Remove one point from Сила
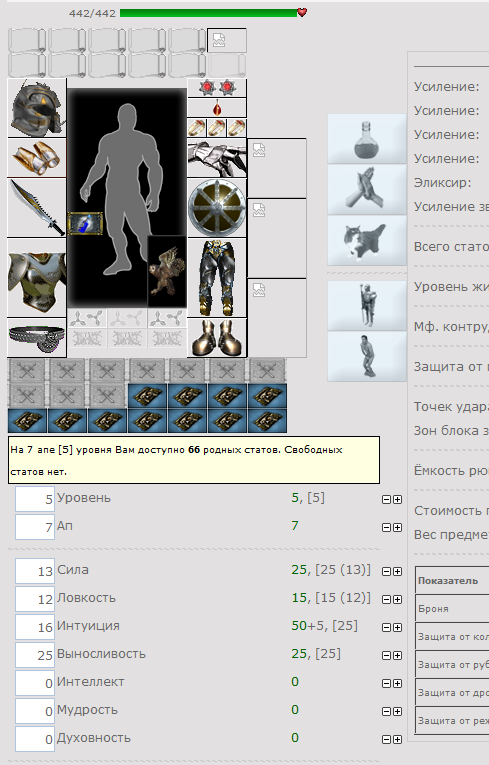Viewport: 489px width, 765px height. 387,571
